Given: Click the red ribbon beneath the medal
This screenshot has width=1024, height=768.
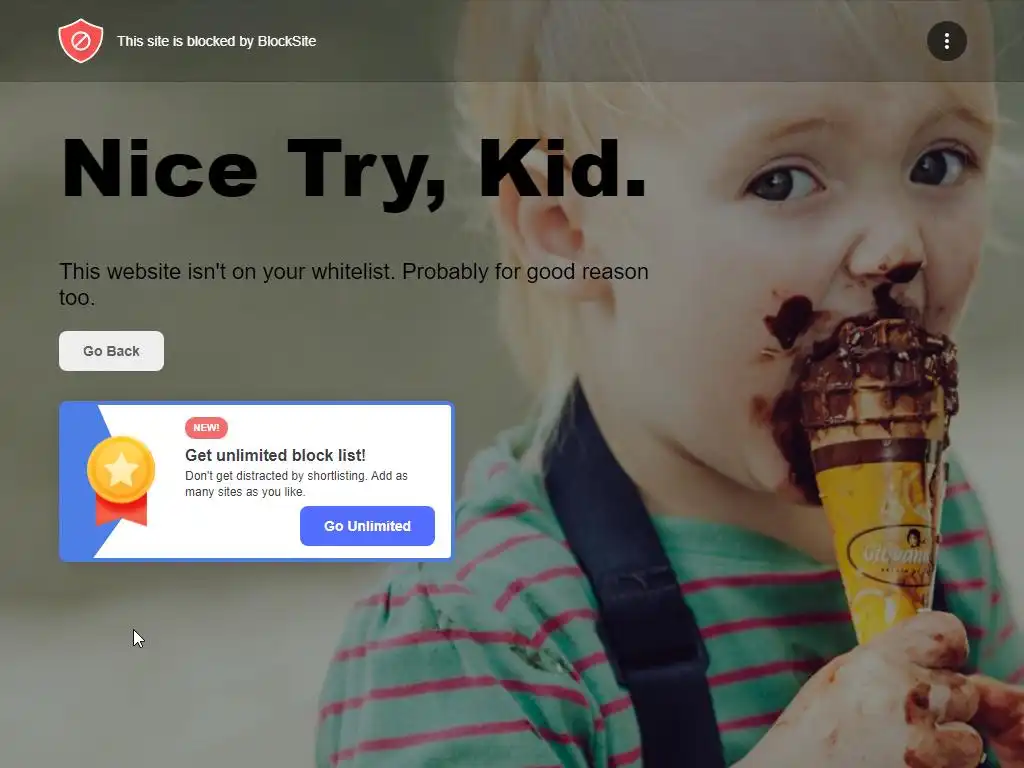Looking at the screenshot, I should [121, 511].
